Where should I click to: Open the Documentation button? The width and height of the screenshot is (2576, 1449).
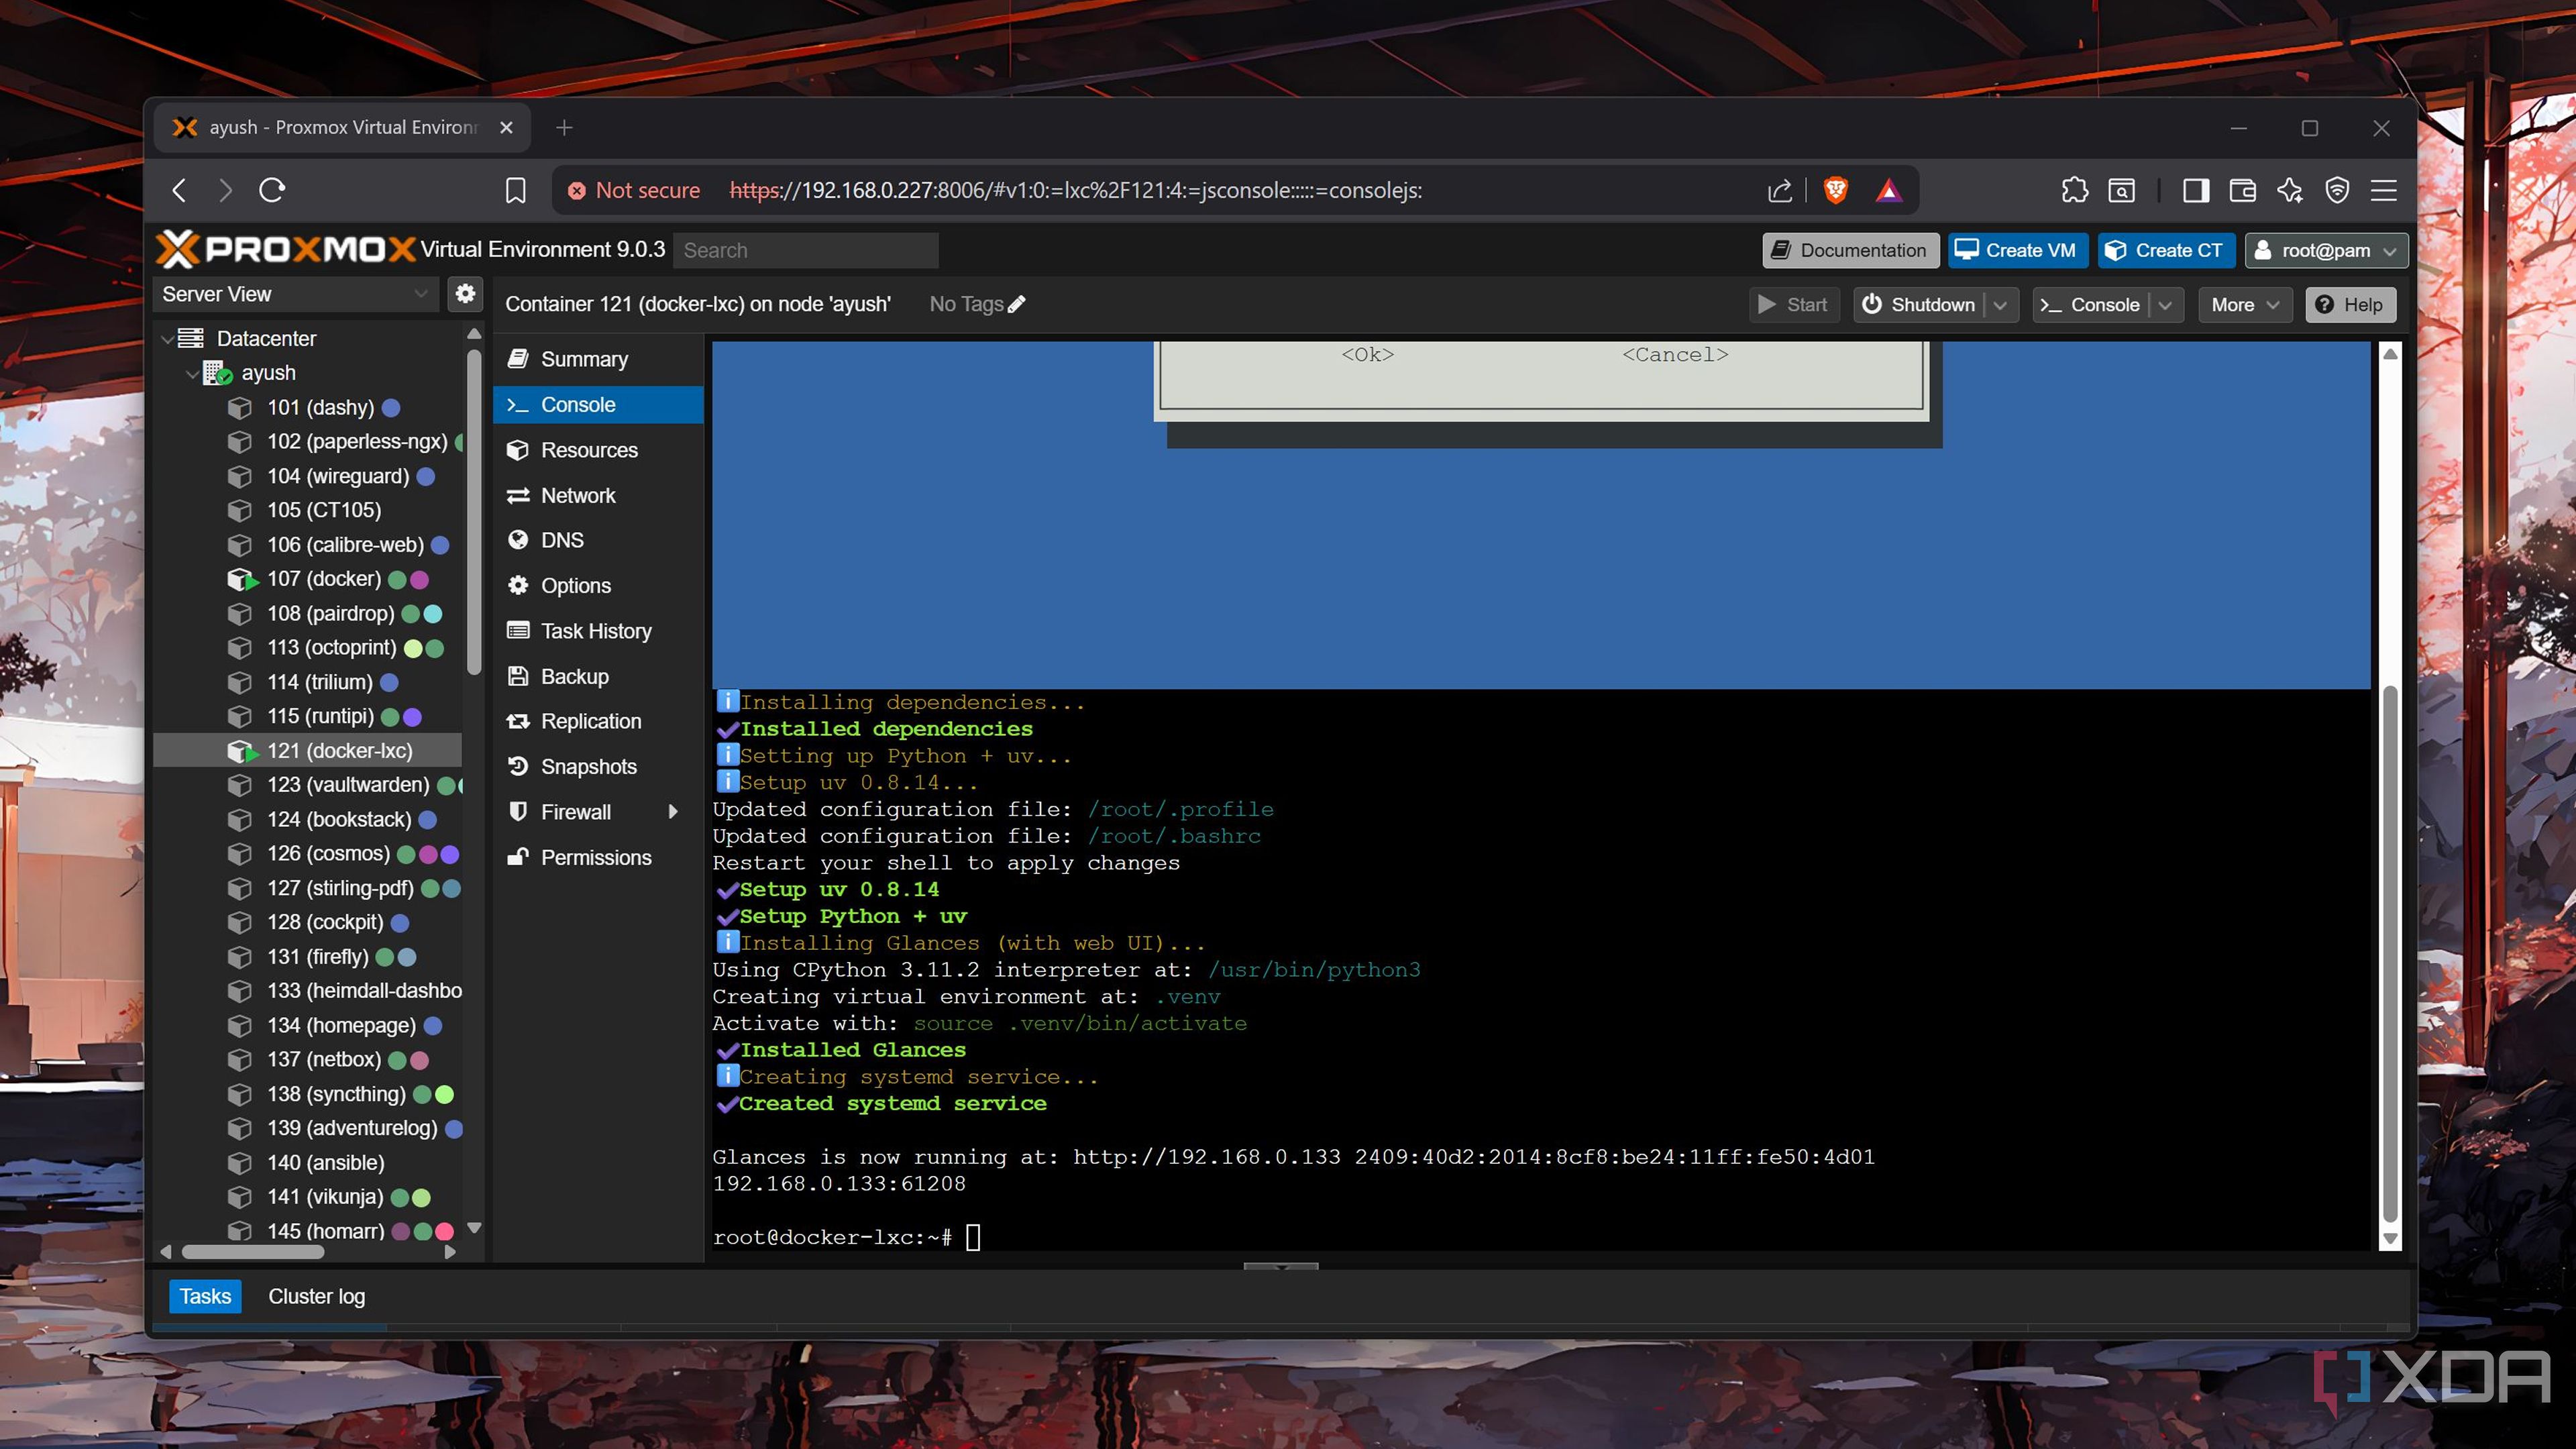tap(1850, 250)
